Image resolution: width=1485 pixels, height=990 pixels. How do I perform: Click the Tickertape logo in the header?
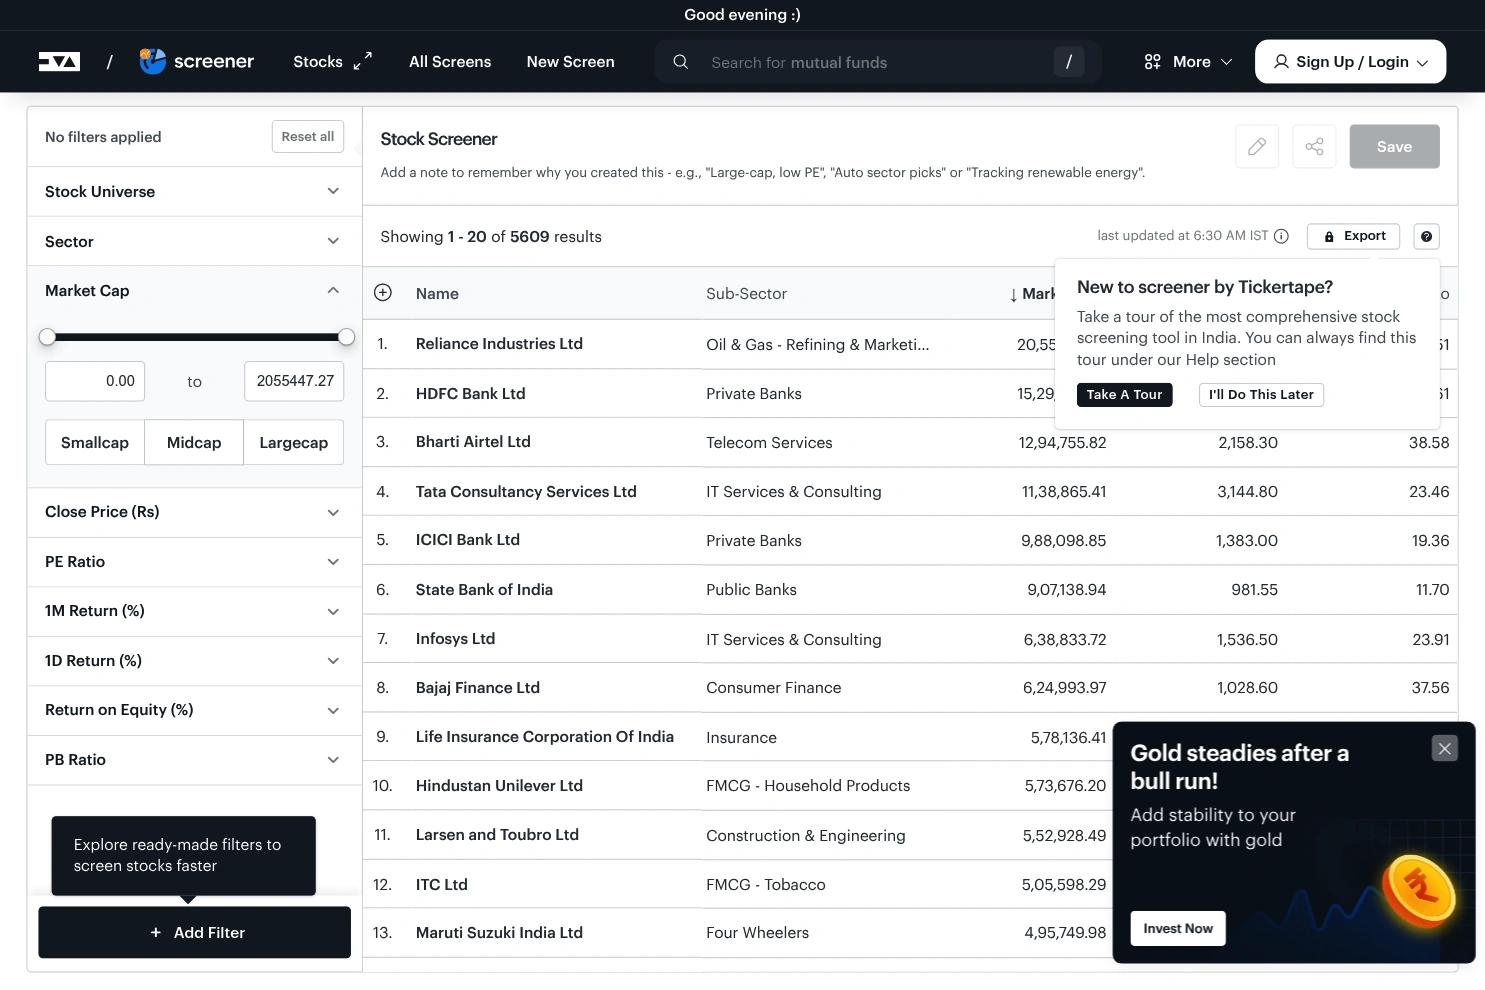click(59, 62)
